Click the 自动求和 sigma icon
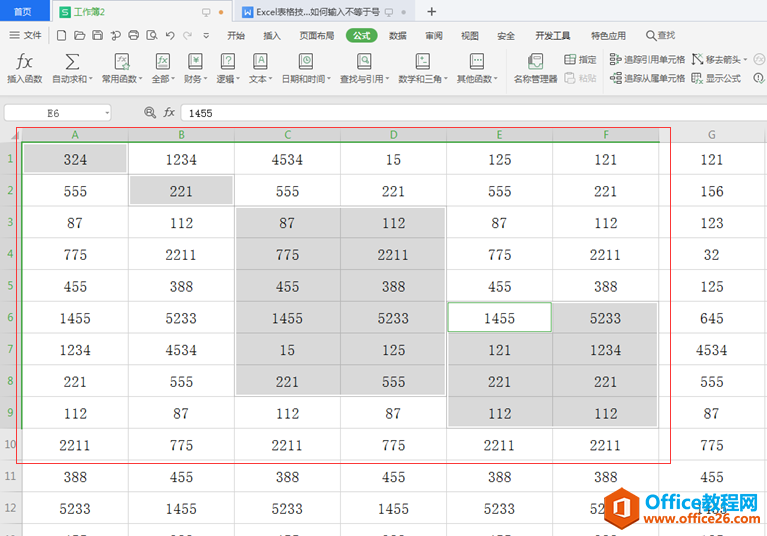Viewport: 767px width, 536px height. (72, 62)
